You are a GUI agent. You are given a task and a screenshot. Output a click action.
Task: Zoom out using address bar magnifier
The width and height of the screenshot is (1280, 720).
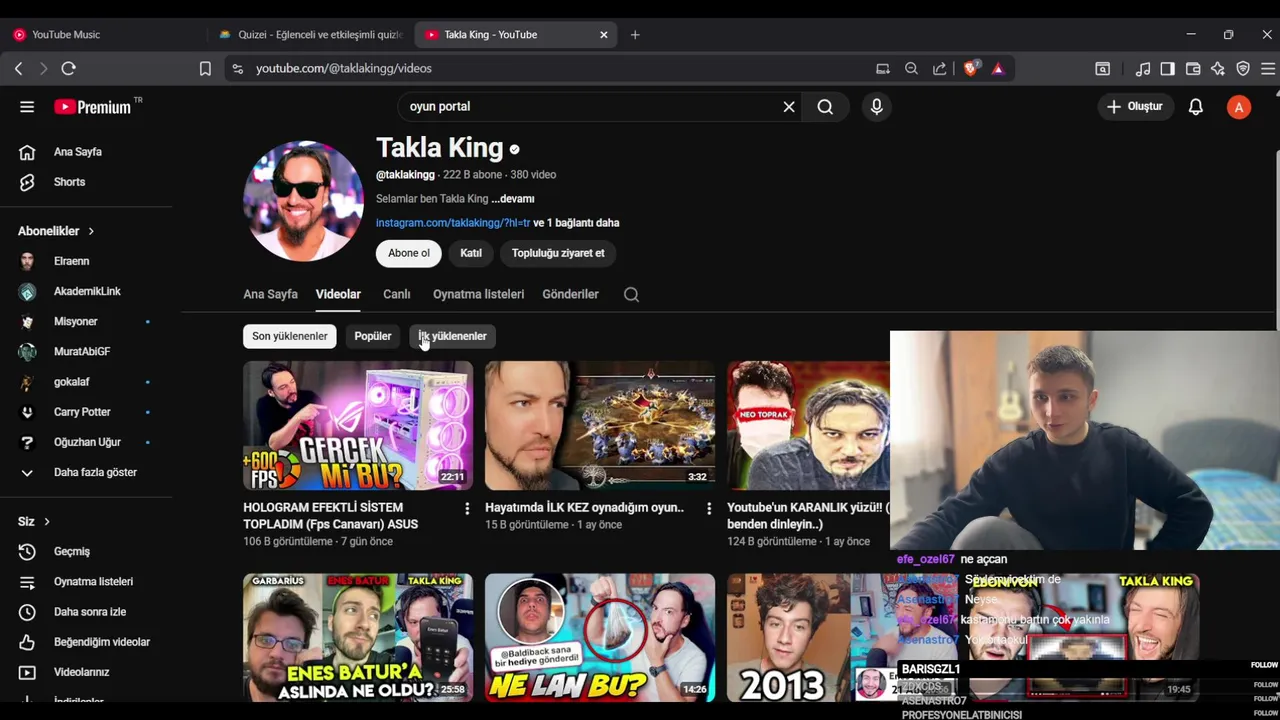click(911, 69)
